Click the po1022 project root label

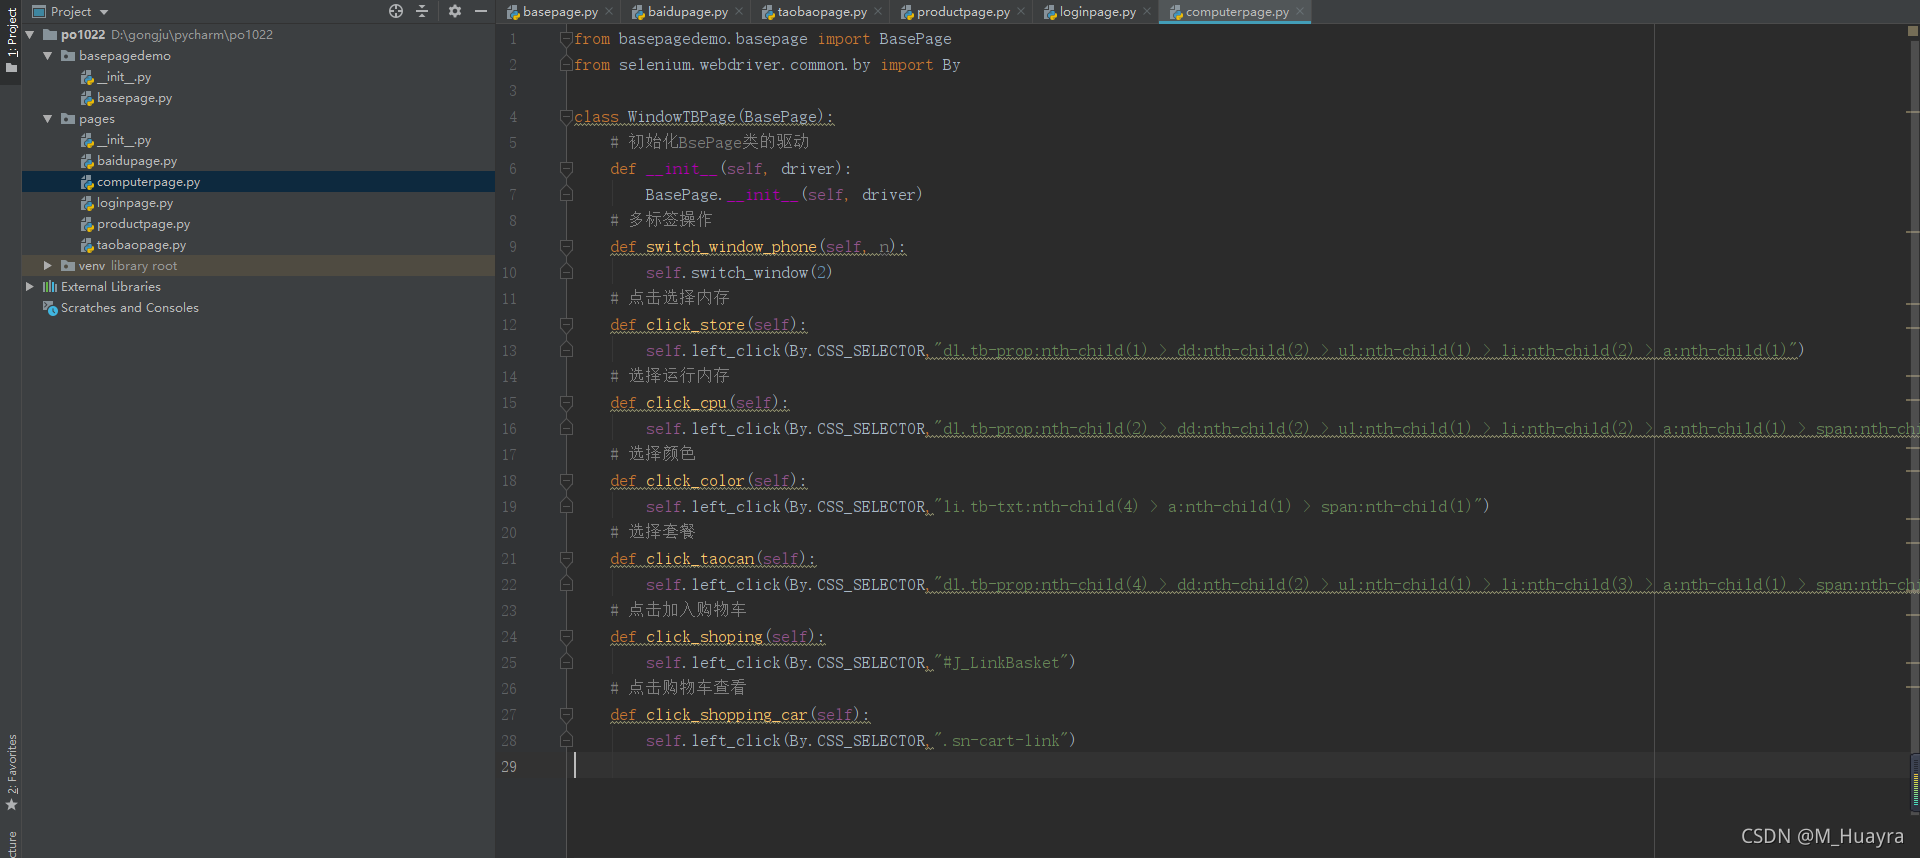83,34
